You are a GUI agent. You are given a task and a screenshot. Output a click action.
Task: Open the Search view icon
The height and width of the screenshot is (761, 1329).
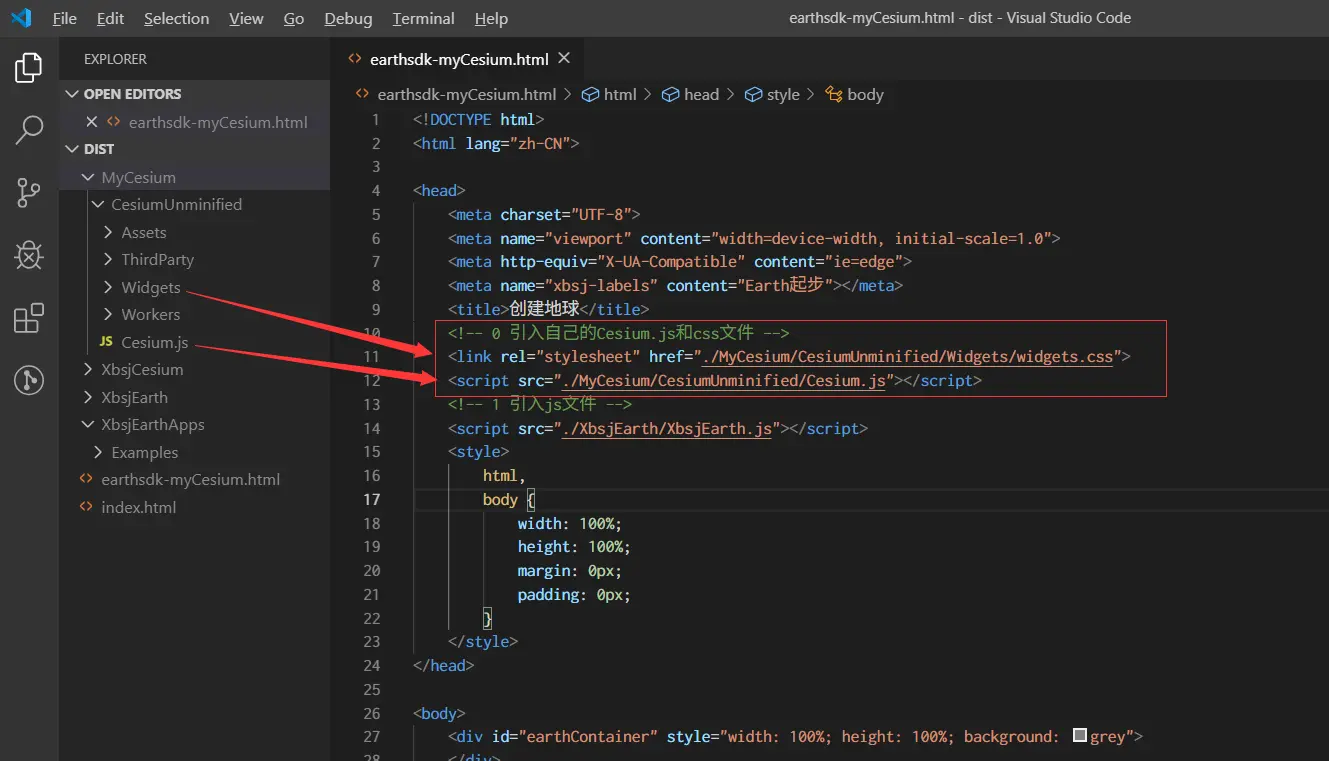(29, 130)
